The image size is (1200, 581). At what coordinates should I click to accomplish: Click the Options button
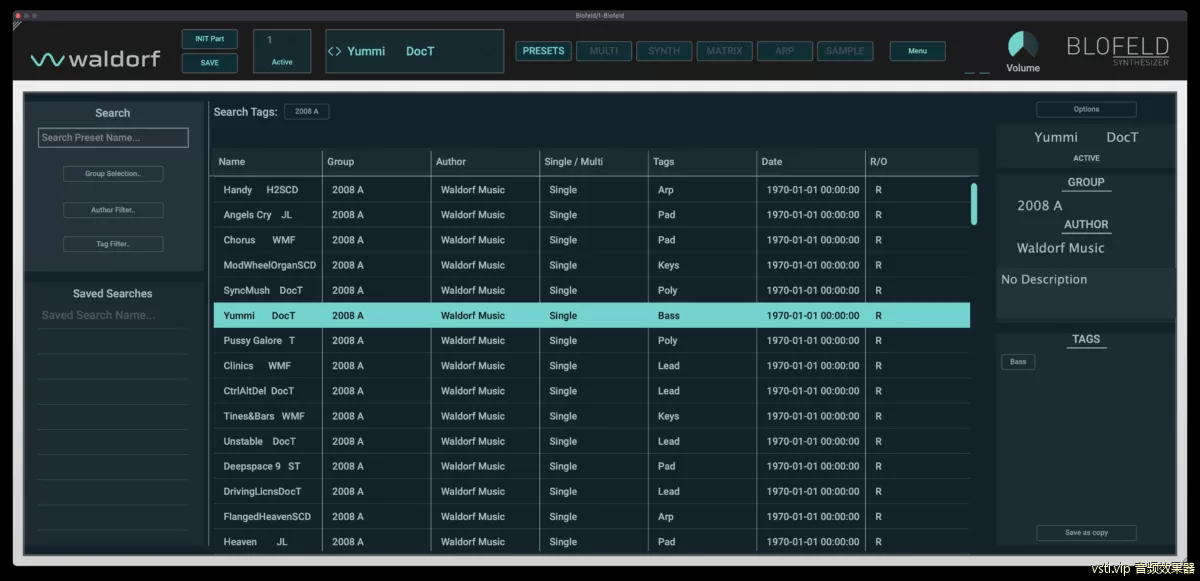click(x=1086, y=109)
